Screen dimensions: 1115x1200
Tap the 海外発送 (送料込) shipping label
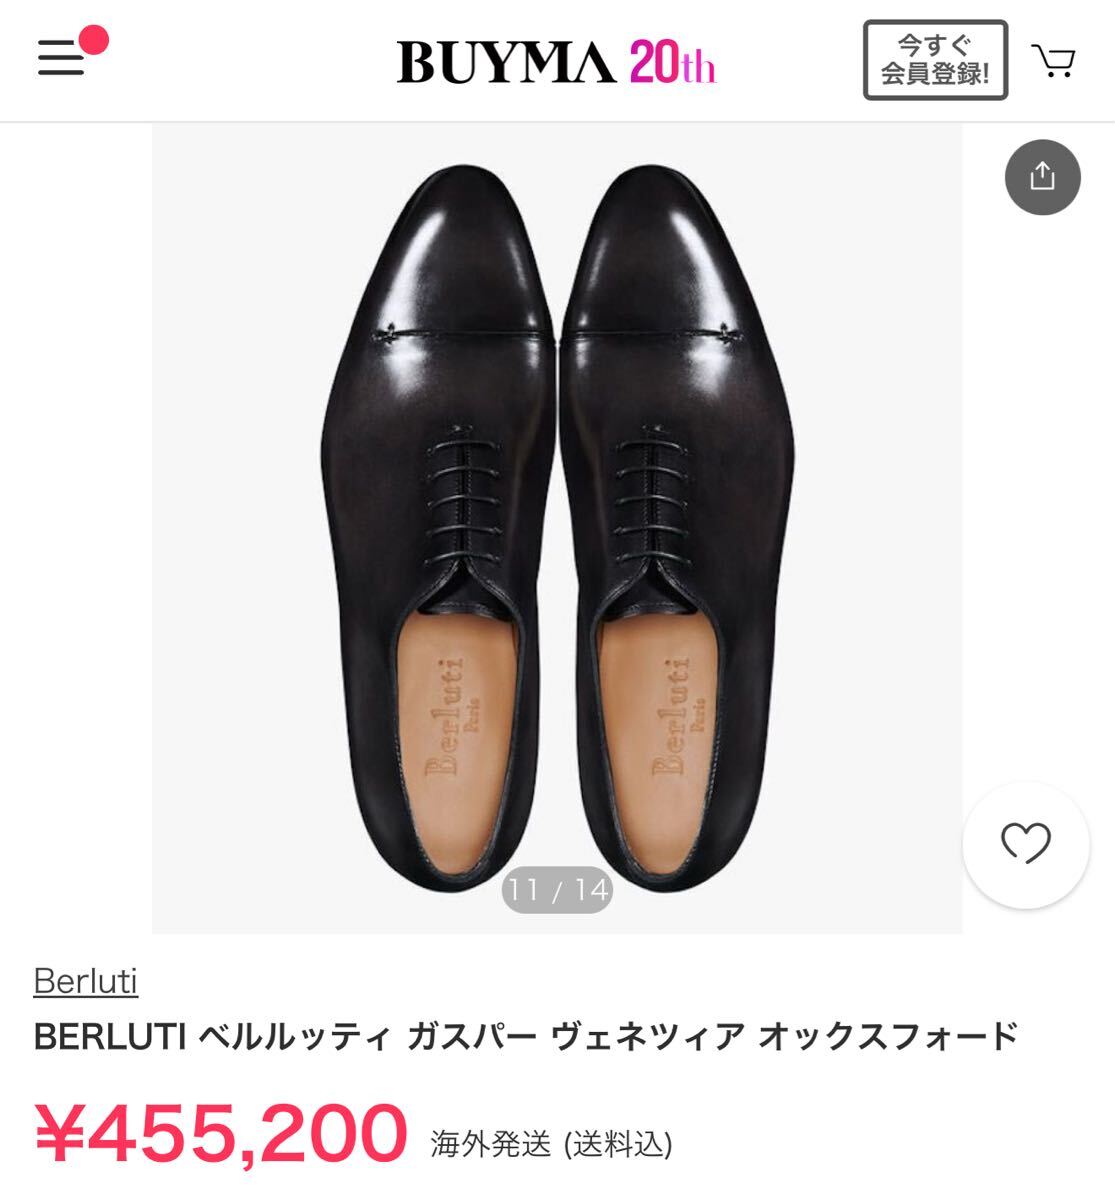551,1143
